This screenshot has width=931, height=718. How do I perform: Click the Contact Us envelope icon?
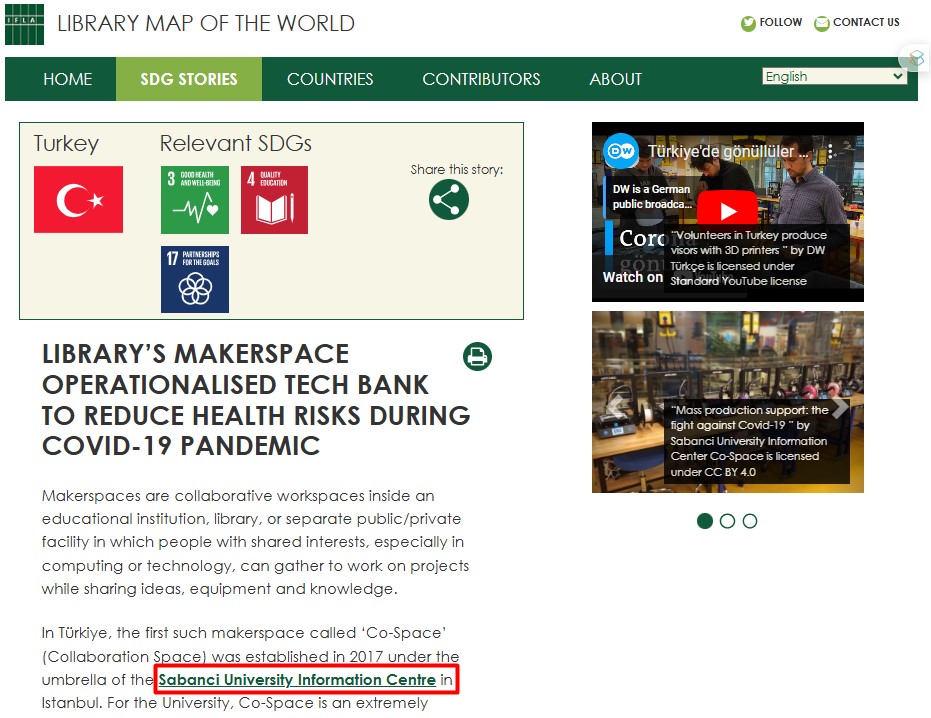822,23
